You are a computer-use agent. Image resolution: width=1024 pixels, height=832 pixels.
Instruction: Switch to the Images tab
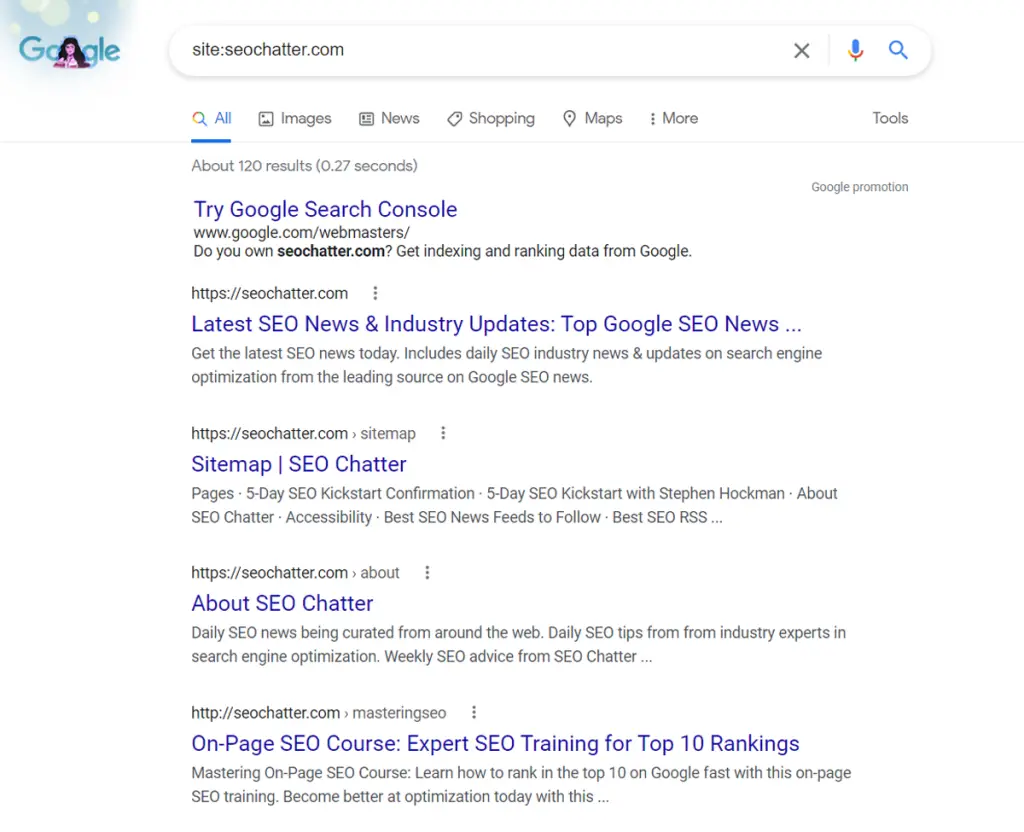click(295, 118)
